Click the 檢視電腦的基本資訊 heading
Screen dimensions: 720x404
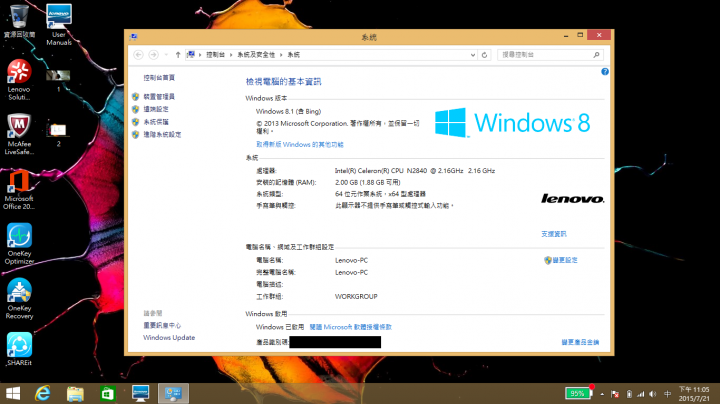pyautogui.click(x=283, y=82)
